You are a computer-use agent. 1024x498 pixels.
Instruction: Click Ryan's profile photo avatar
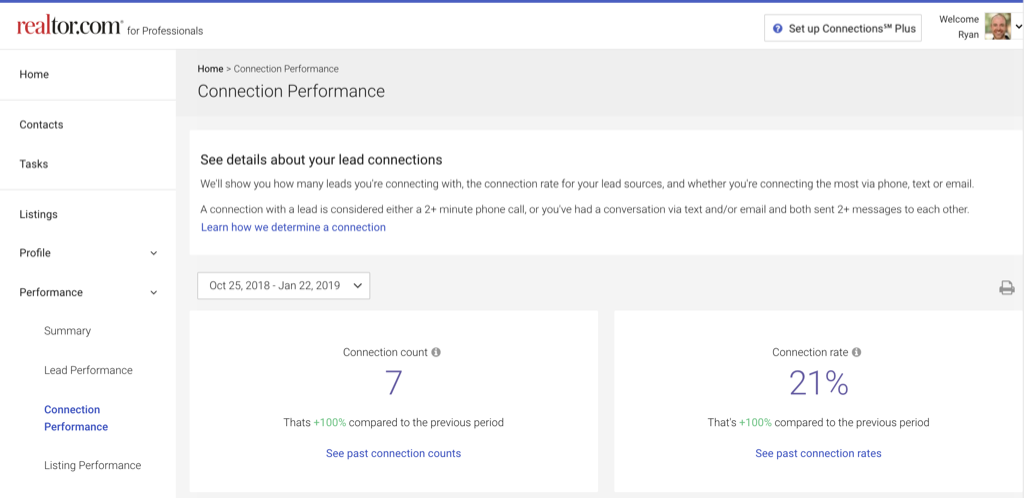[997, 27]
